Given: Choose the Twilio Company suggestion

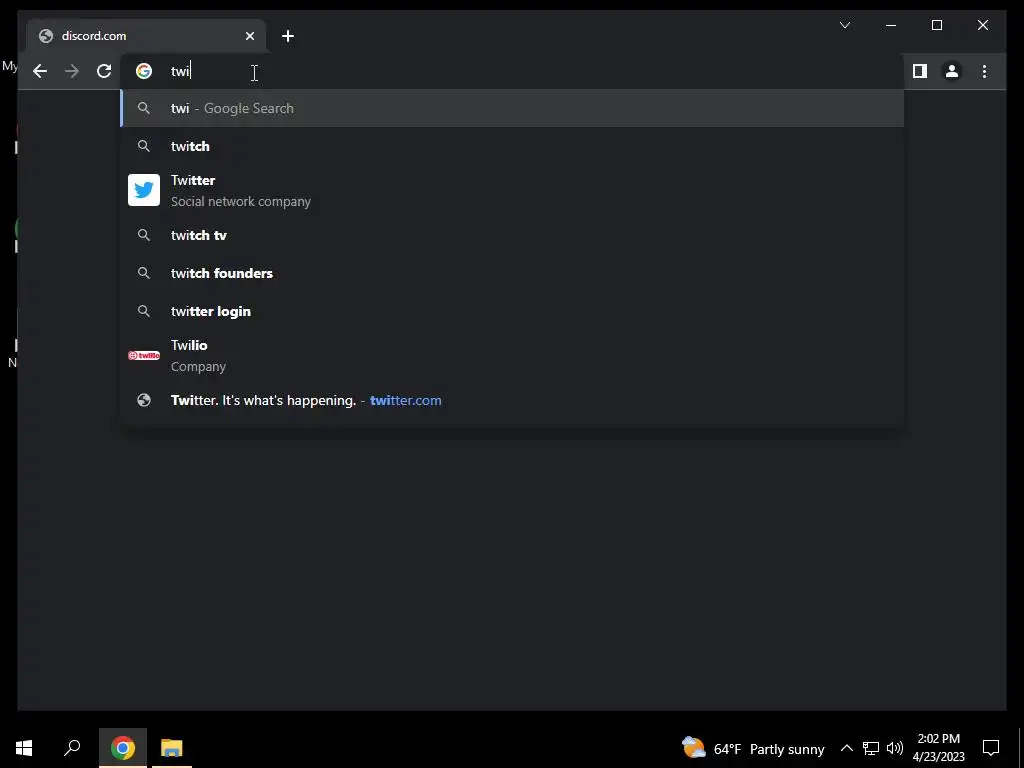Looking at the screenshot, I should click(512, 355).
